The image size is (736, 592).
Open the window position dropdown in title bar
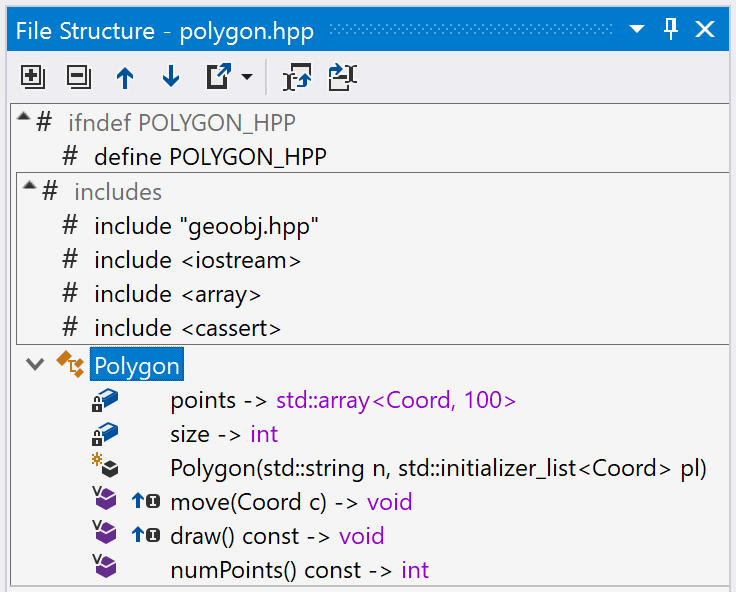point(636,29)
